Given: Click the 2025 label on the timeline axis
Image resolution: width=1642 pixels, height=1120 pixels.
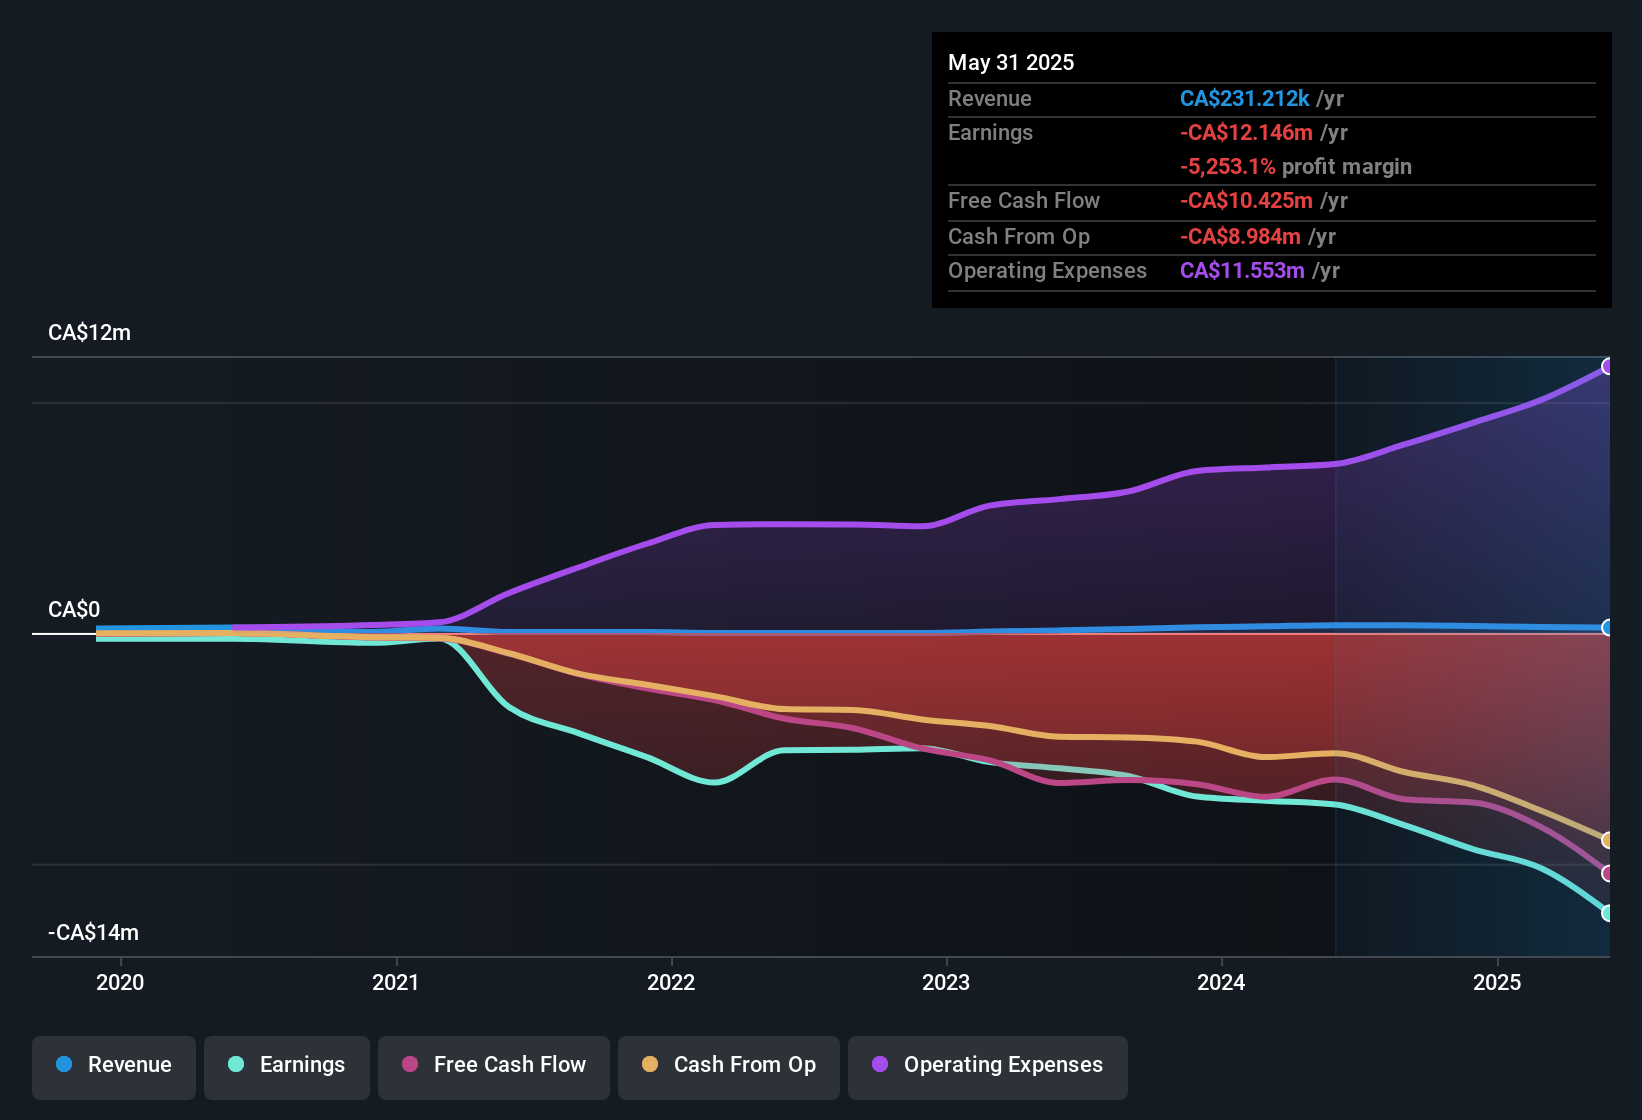Looking at the screenshot, I should click(1497, 983).
